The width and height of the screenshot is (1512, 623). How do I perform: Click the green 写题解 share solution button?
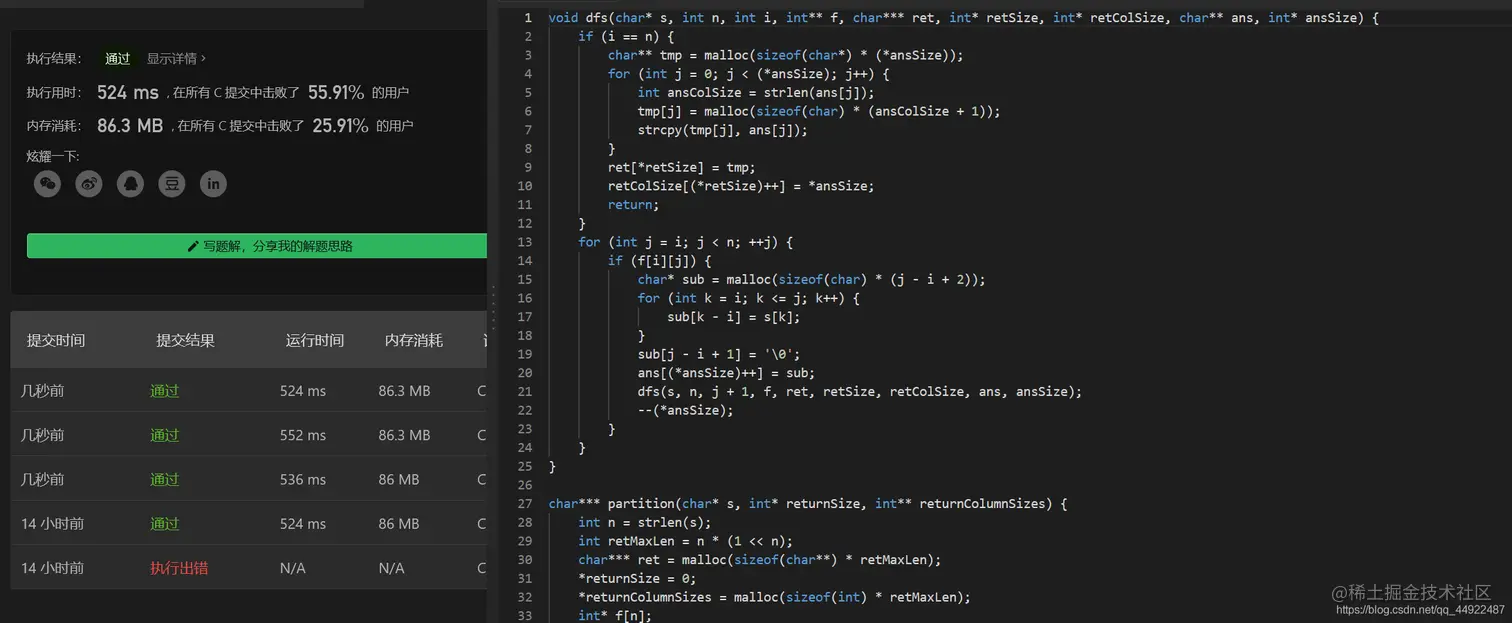click(257, 246)
